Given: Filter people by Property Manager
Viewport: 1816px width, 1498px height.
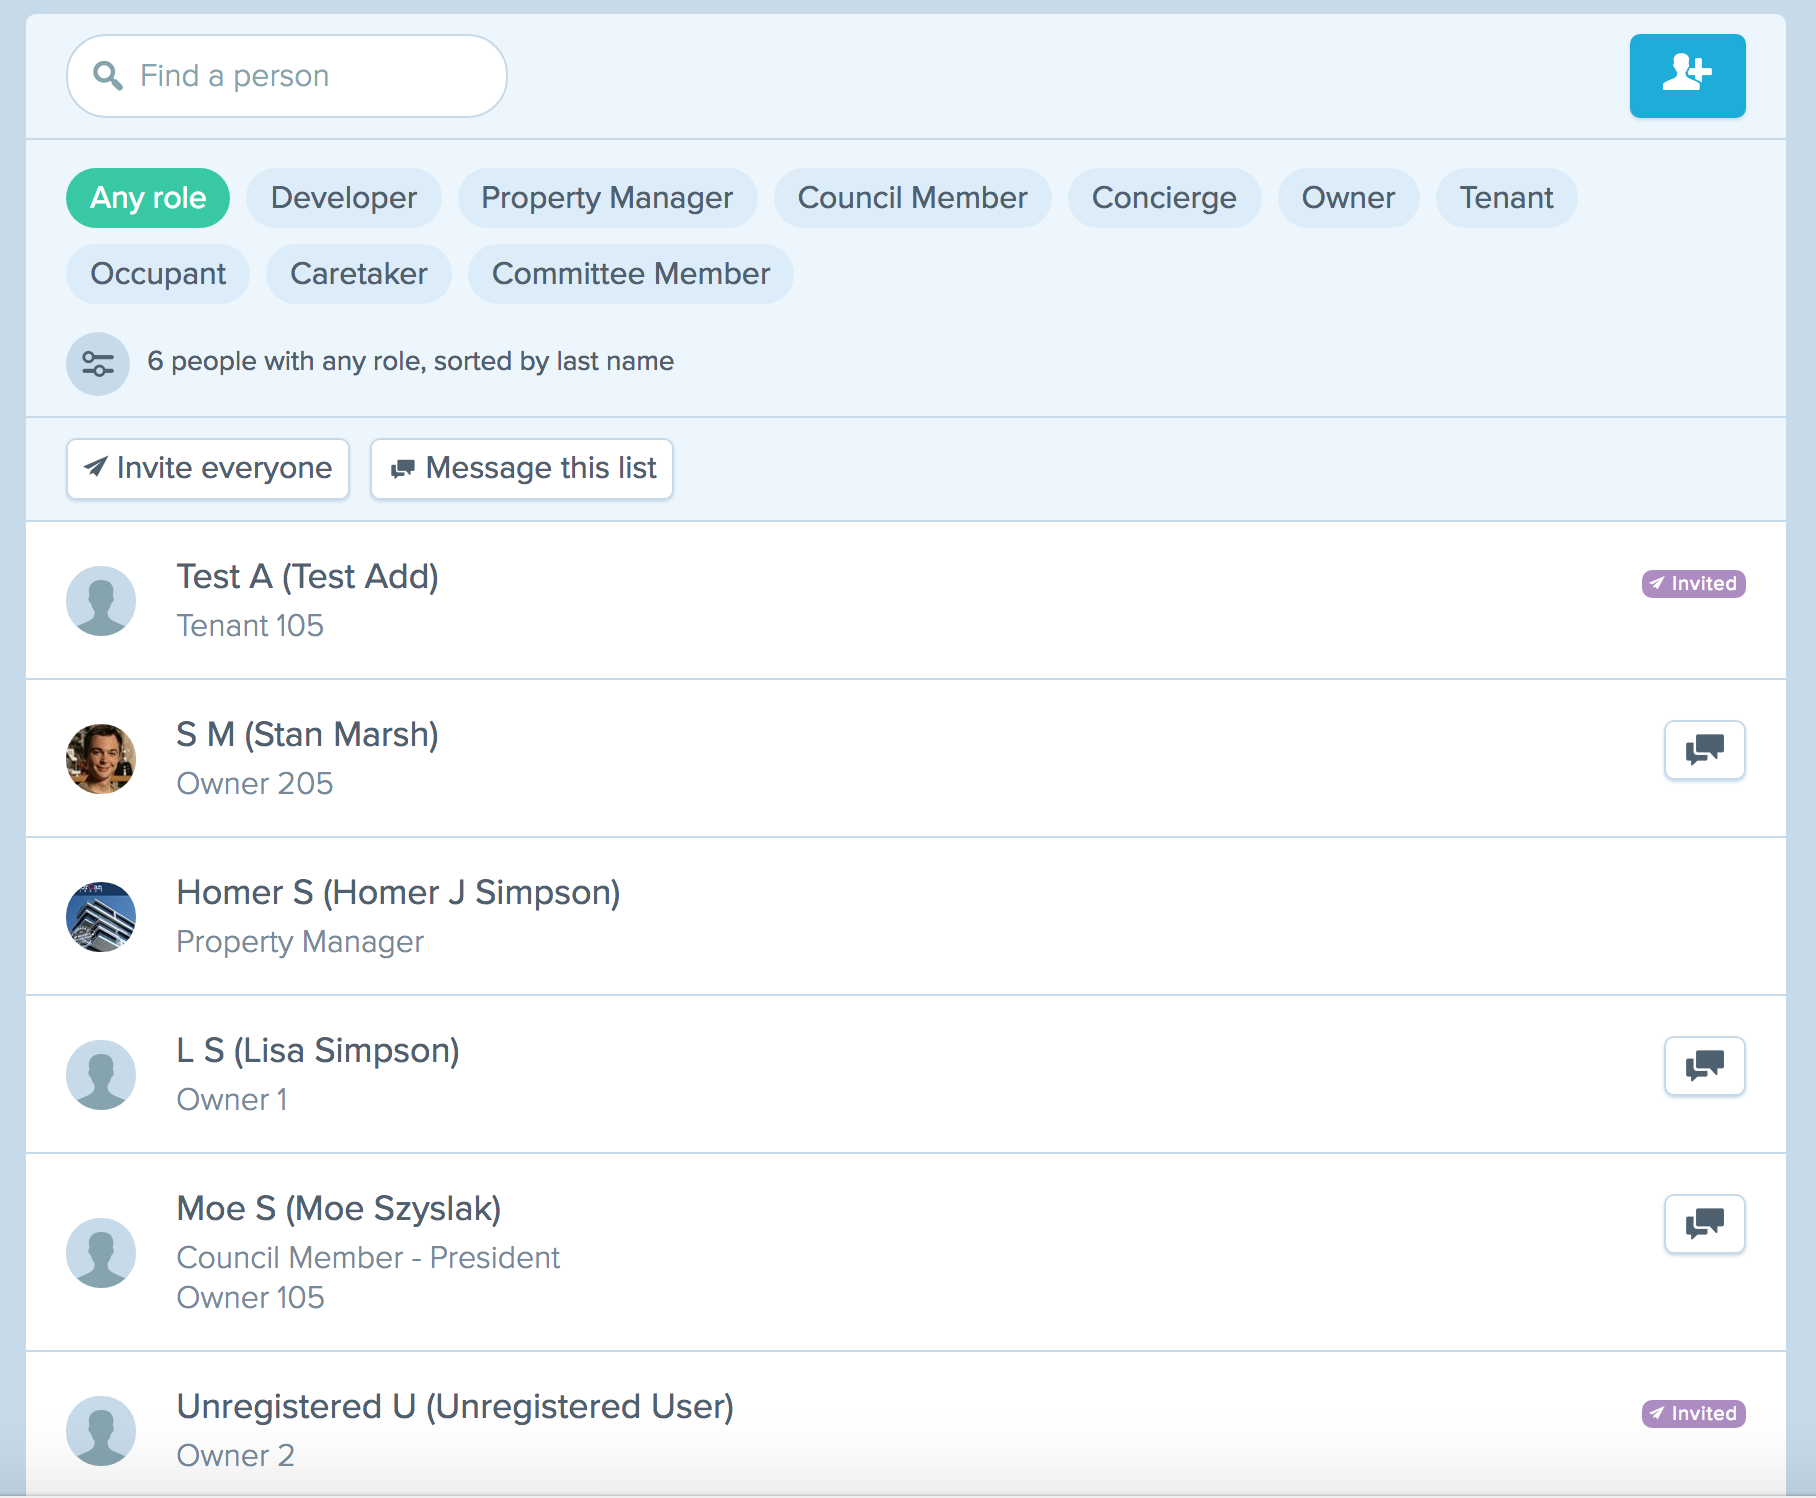Looking at the screenshot, I should (x=606, y=198).
